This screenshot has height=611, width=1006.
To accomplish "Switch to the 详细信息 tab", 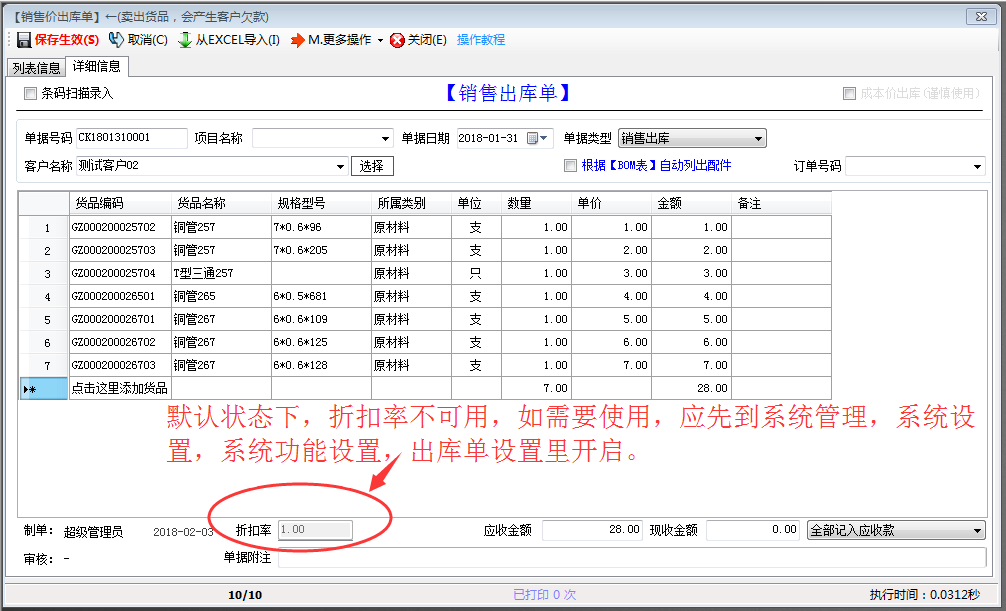I will (97, 67).
